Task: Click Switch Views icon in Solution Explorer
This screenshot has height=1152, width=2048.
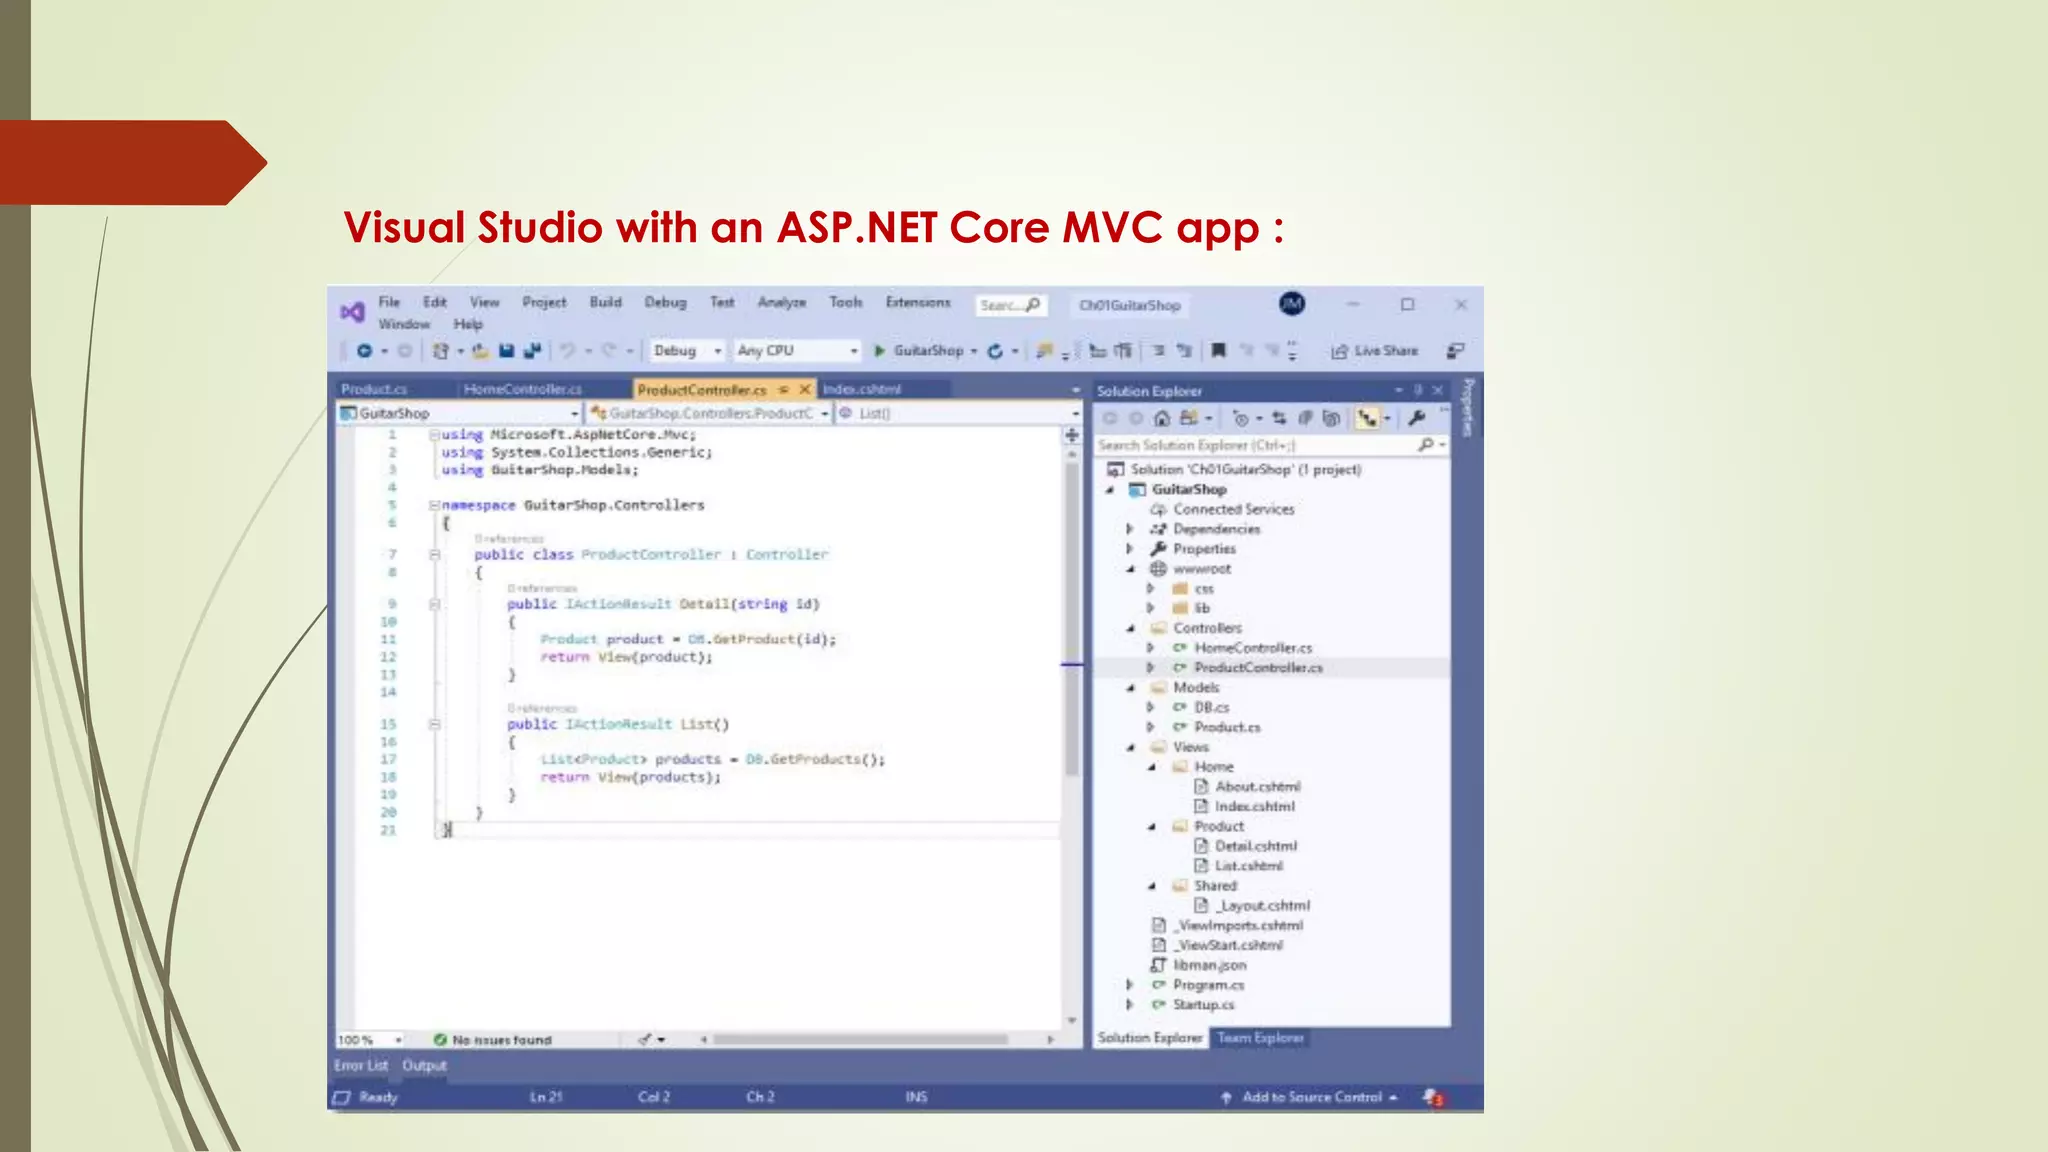Action: coord(1188,418)
